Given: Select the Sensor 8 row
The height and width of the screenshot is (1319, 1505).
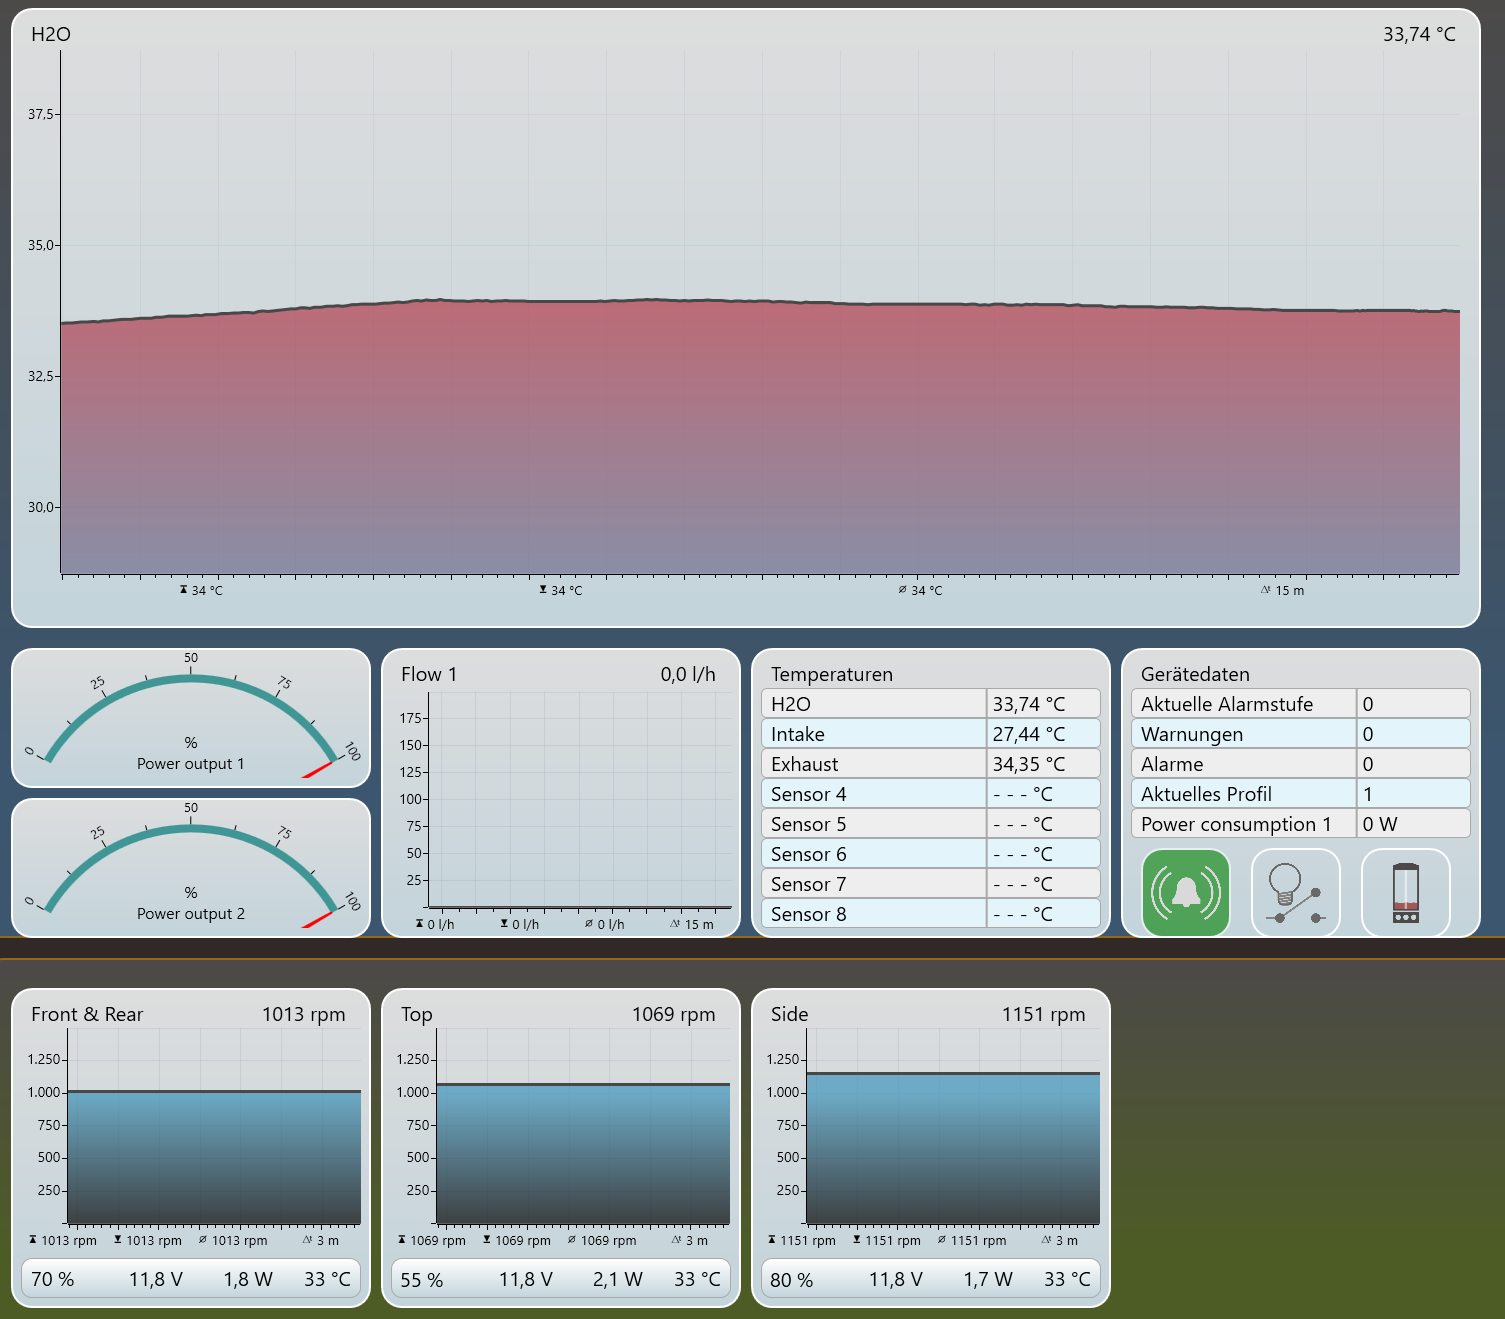Looking at the screenshot, I should [x=931, y=914].
